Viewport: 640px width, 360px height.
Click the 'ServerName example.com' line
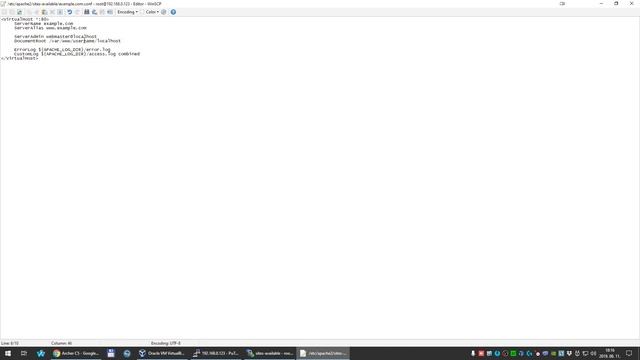[x=44, y=24]
